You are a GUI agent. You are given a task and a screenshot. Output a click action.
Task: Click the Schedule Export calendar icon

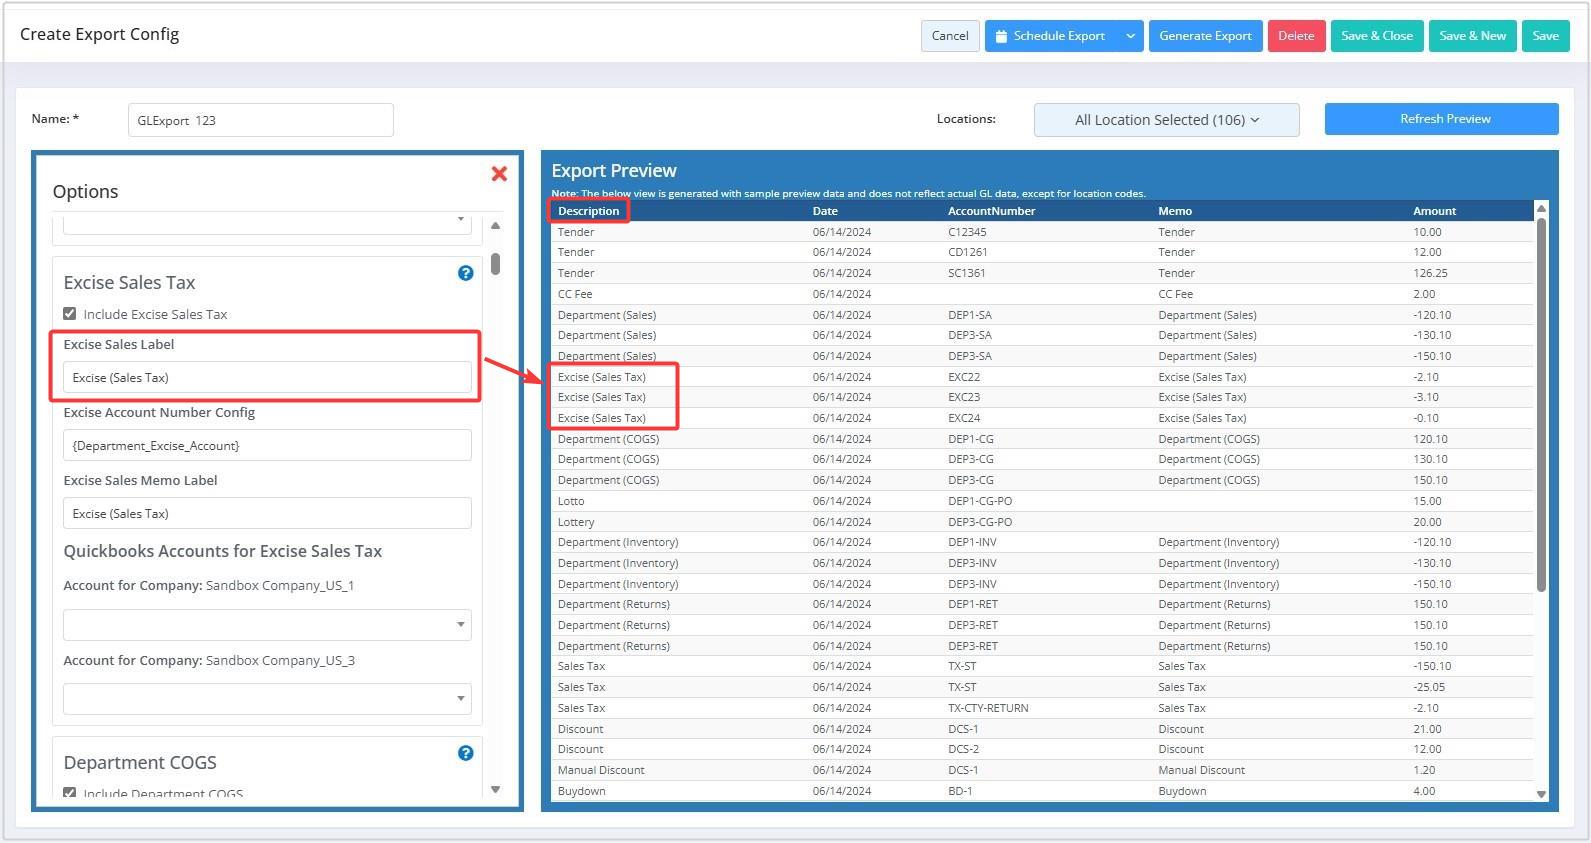(1001, 36)
